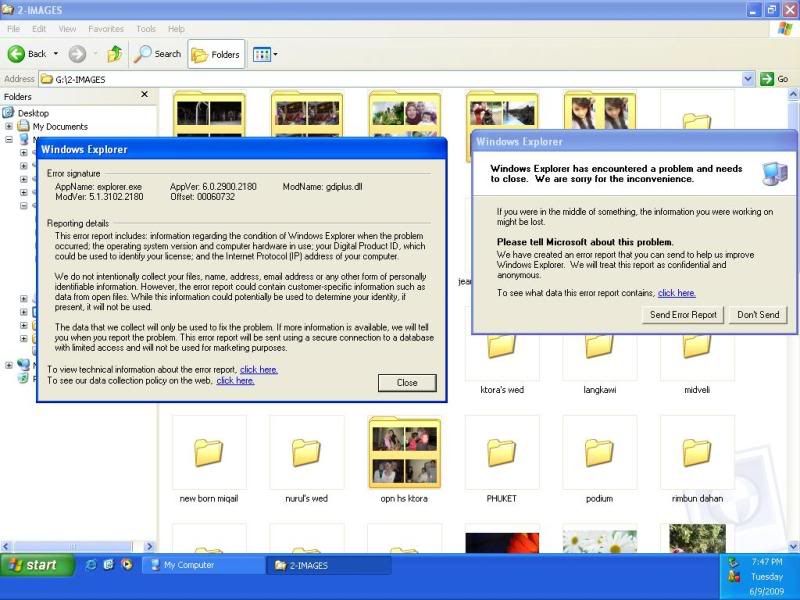800x600 pixels.
Task: Collapse the My Computer tree node
Action: (x=9, y=139)
